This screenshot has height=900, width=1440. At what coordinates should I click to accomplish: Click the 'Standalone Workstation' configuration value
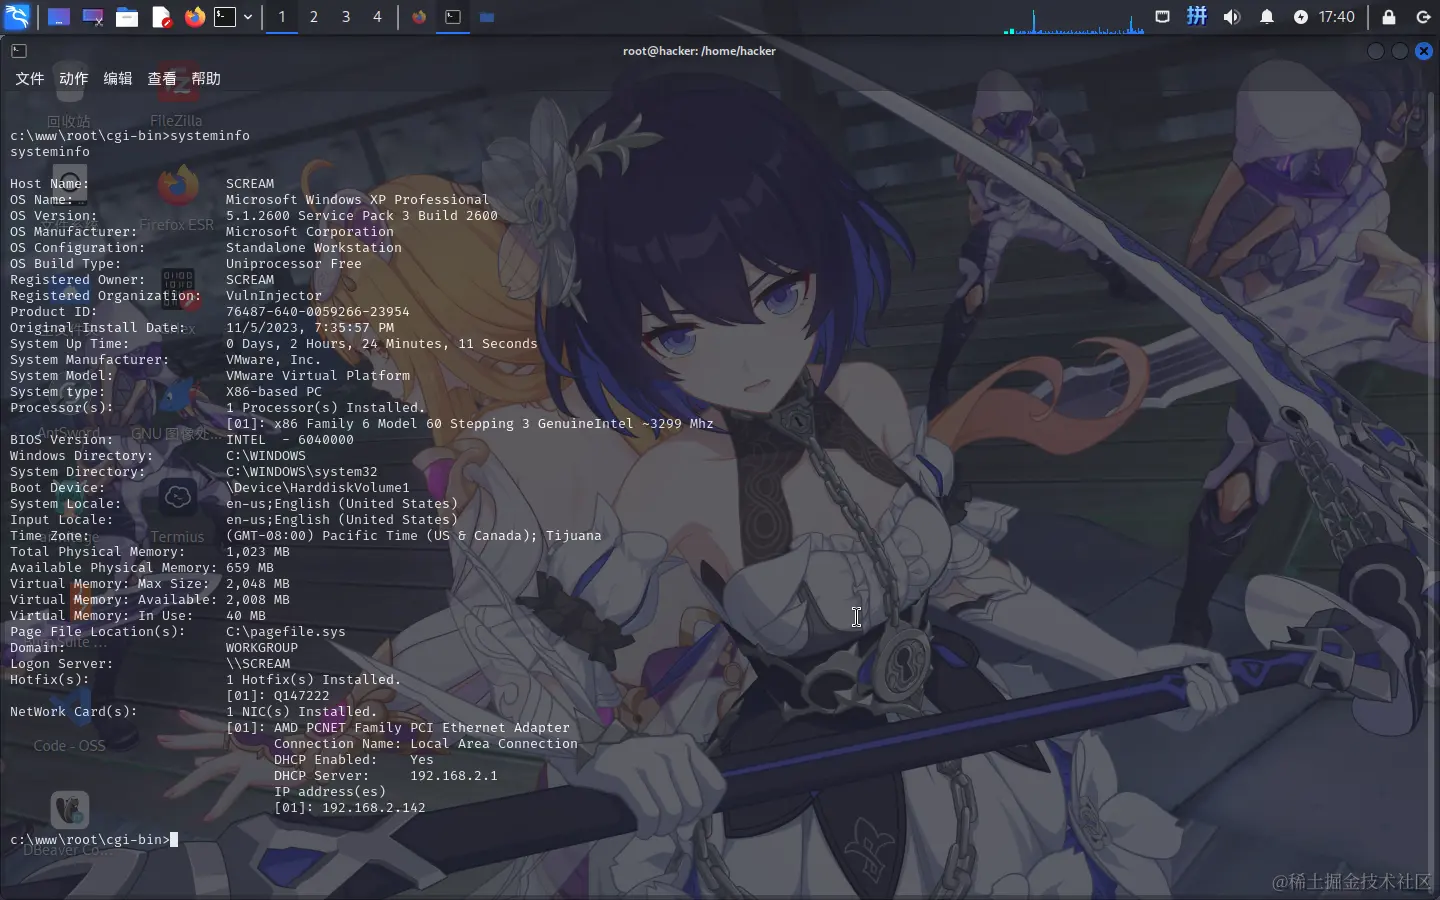314,248
